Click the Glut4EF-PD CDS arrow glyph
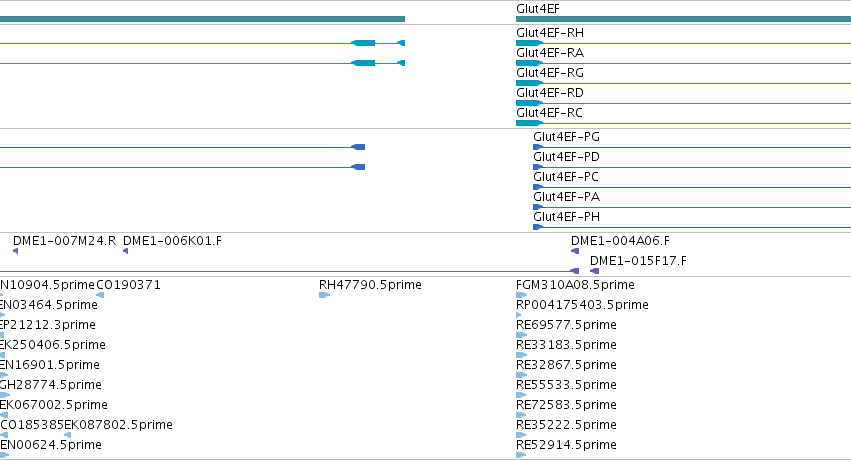The height and width of the screenshot is (460, 851). click(538, 167)
